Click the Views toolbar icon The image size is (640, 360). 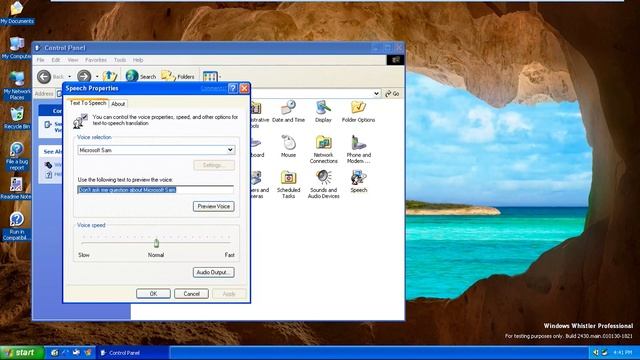click(x=210, y=76)
